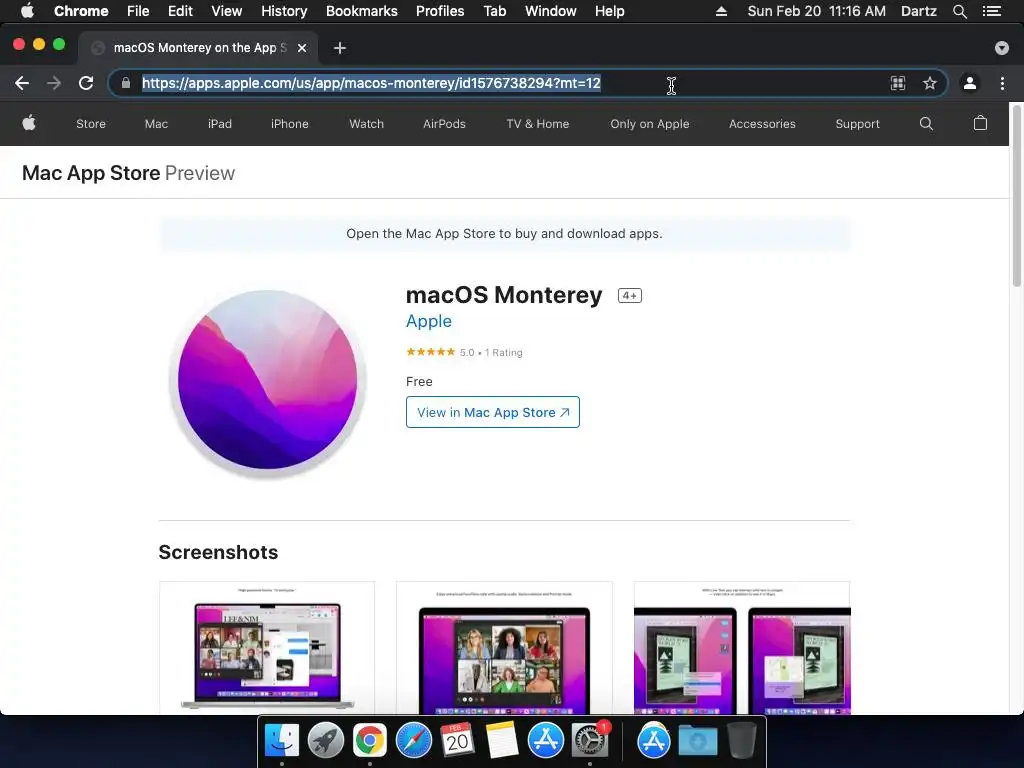Open Calendar showing 20 in the Dock
The width and height of the screenshot is (1024, 768).
point(457,741)
